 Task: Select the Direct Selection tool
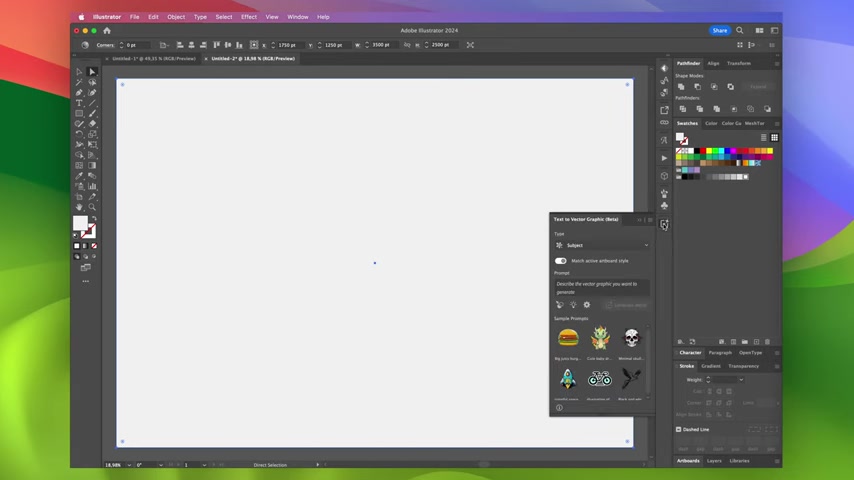[x=92, y=72]
